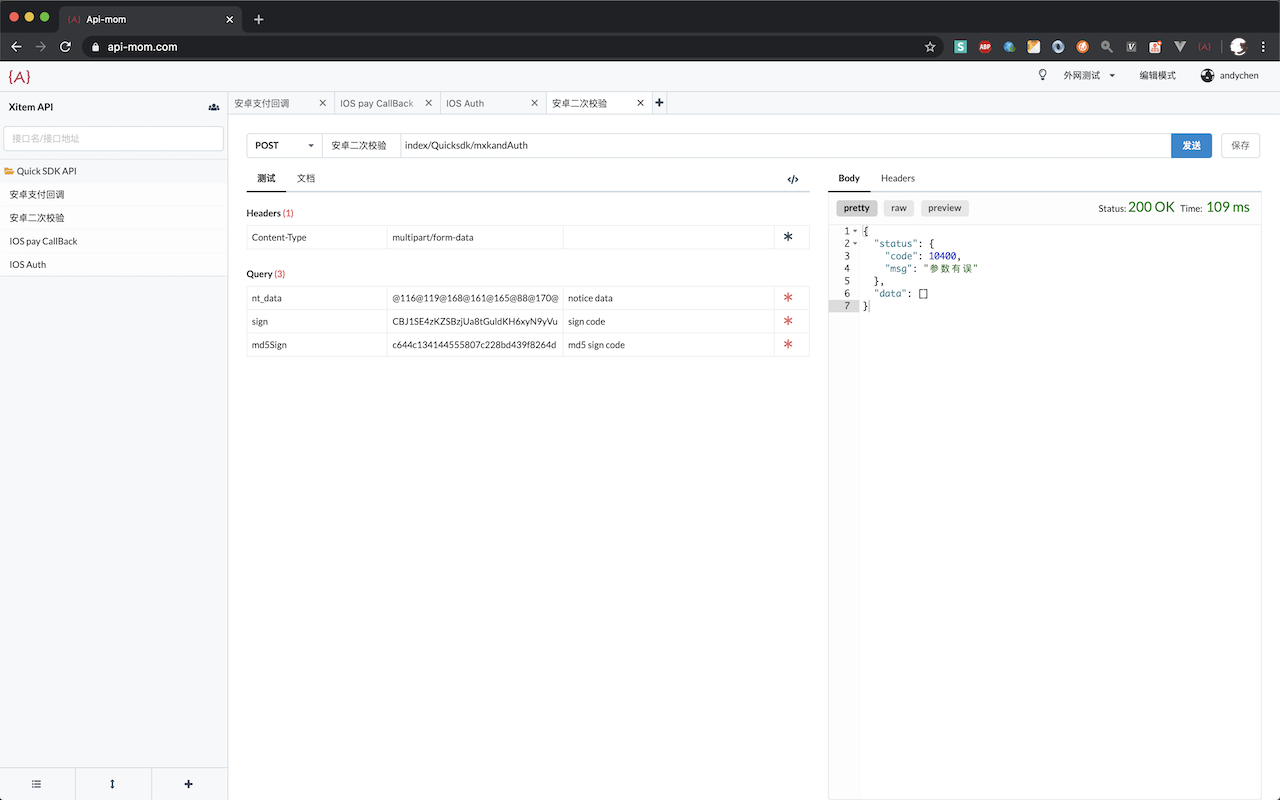This screenshot has height=800, width=1280.
Task: Click the 保存 save button
Action: click(x=1241, y=146)
